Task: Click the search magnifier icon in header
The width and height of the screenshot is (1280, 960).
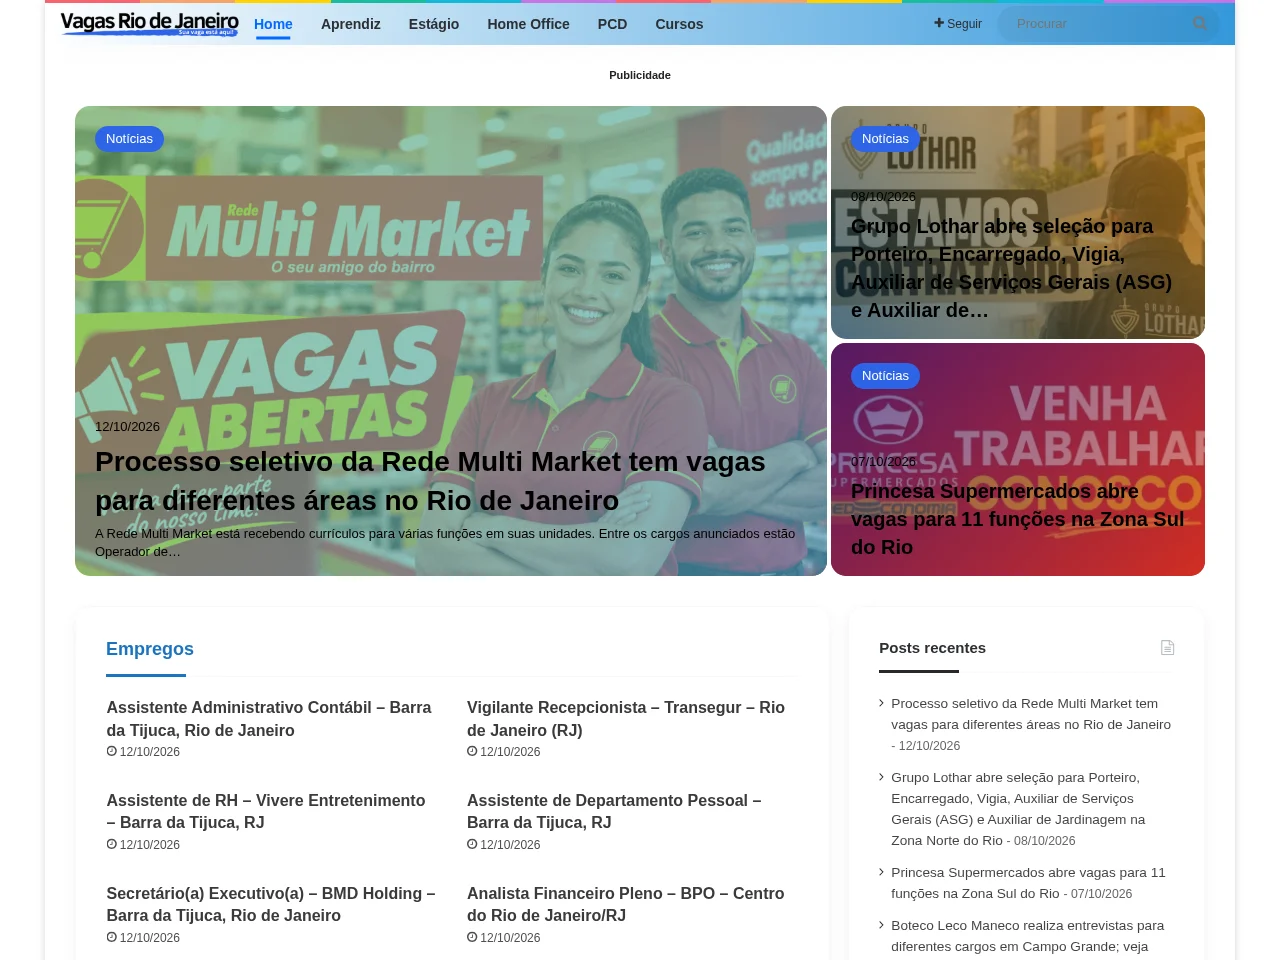Action: 1200,23
